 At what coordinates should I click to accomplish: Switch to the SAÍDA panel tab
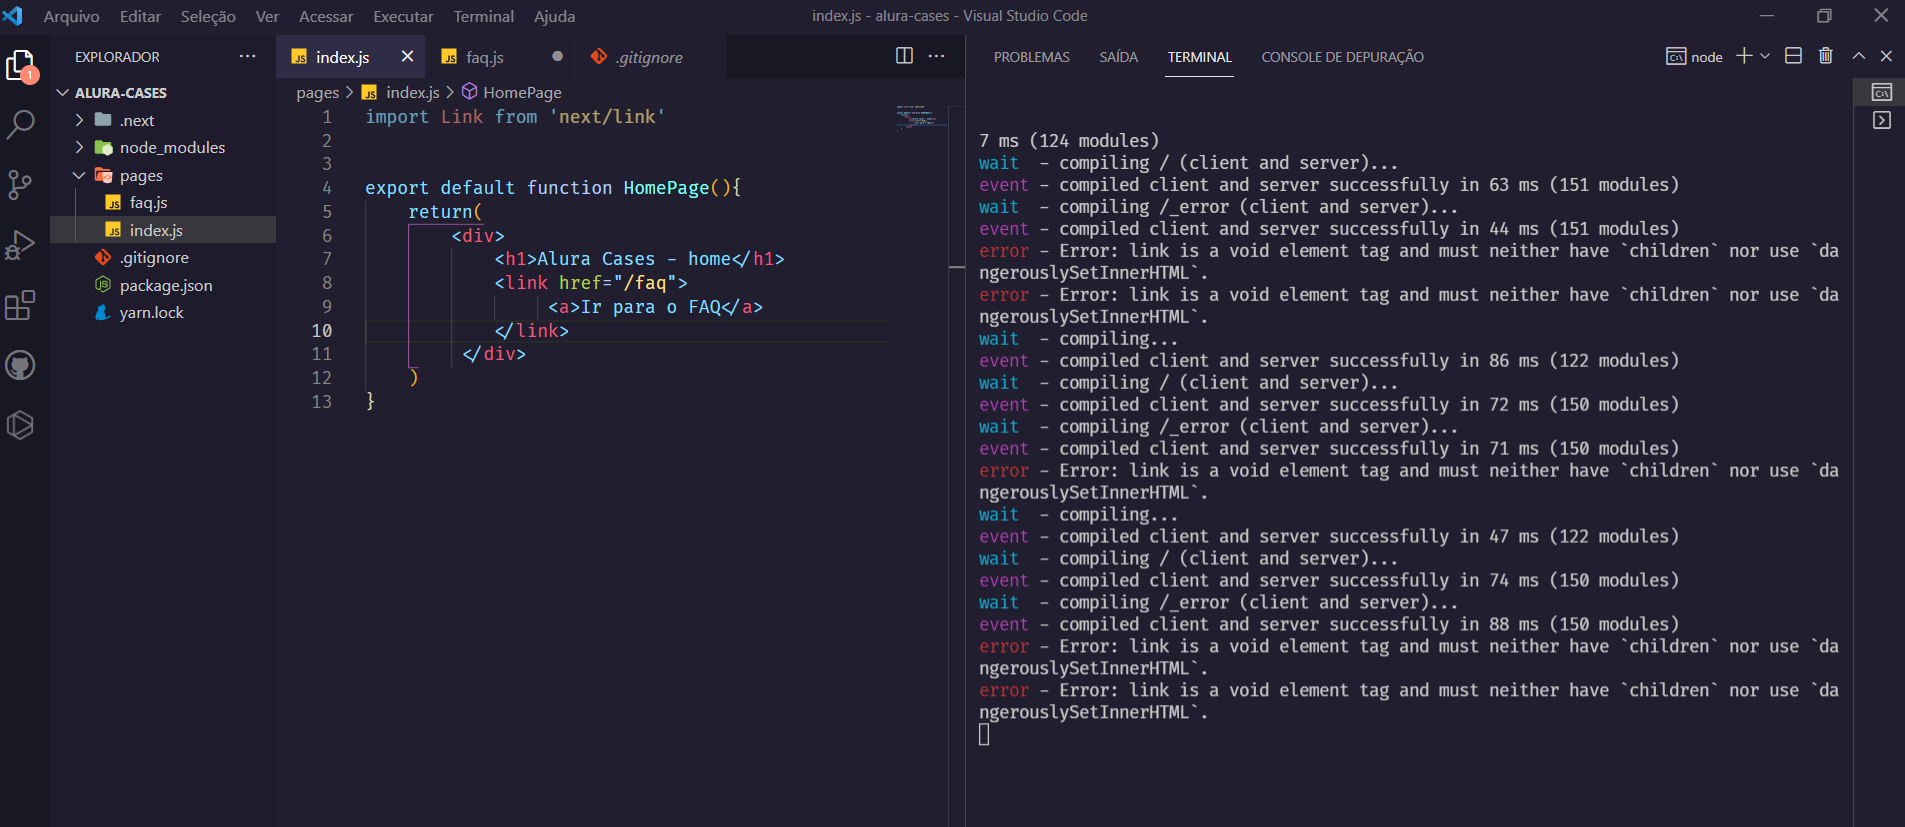(x=1118, y=57)
